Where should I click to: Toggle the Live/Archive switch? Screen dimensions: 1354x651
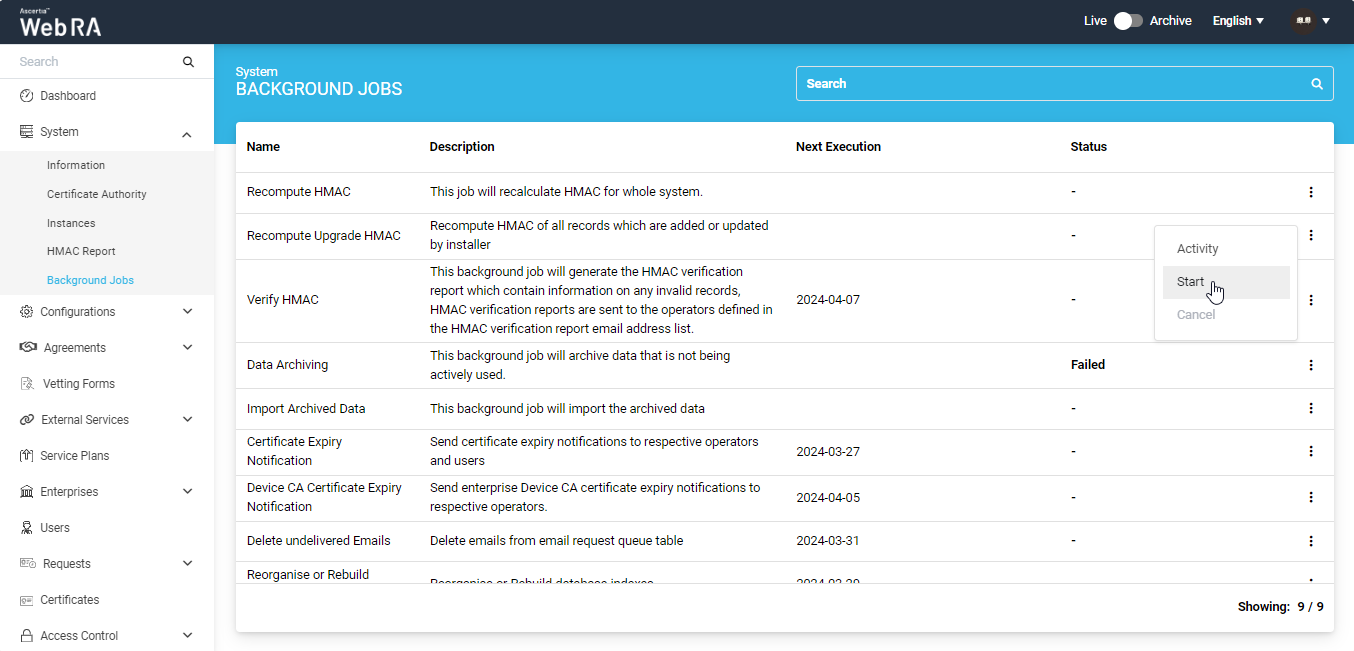coord(1128,21)
